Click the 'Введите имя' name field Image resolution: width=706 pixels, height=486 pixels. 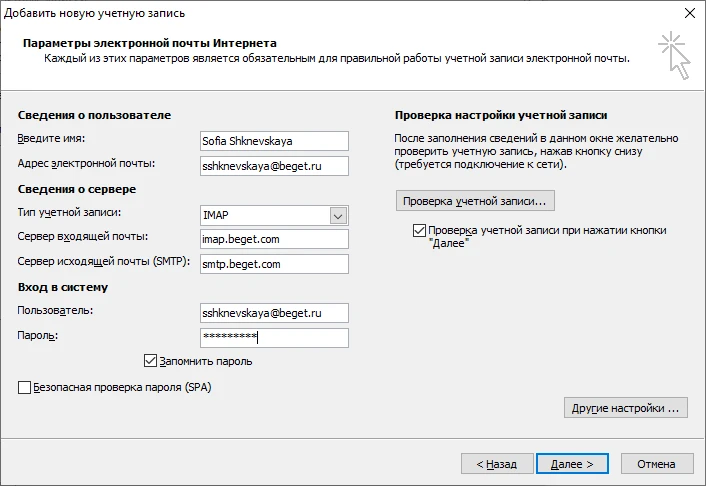pyautogui.click(x=273, y=141)
